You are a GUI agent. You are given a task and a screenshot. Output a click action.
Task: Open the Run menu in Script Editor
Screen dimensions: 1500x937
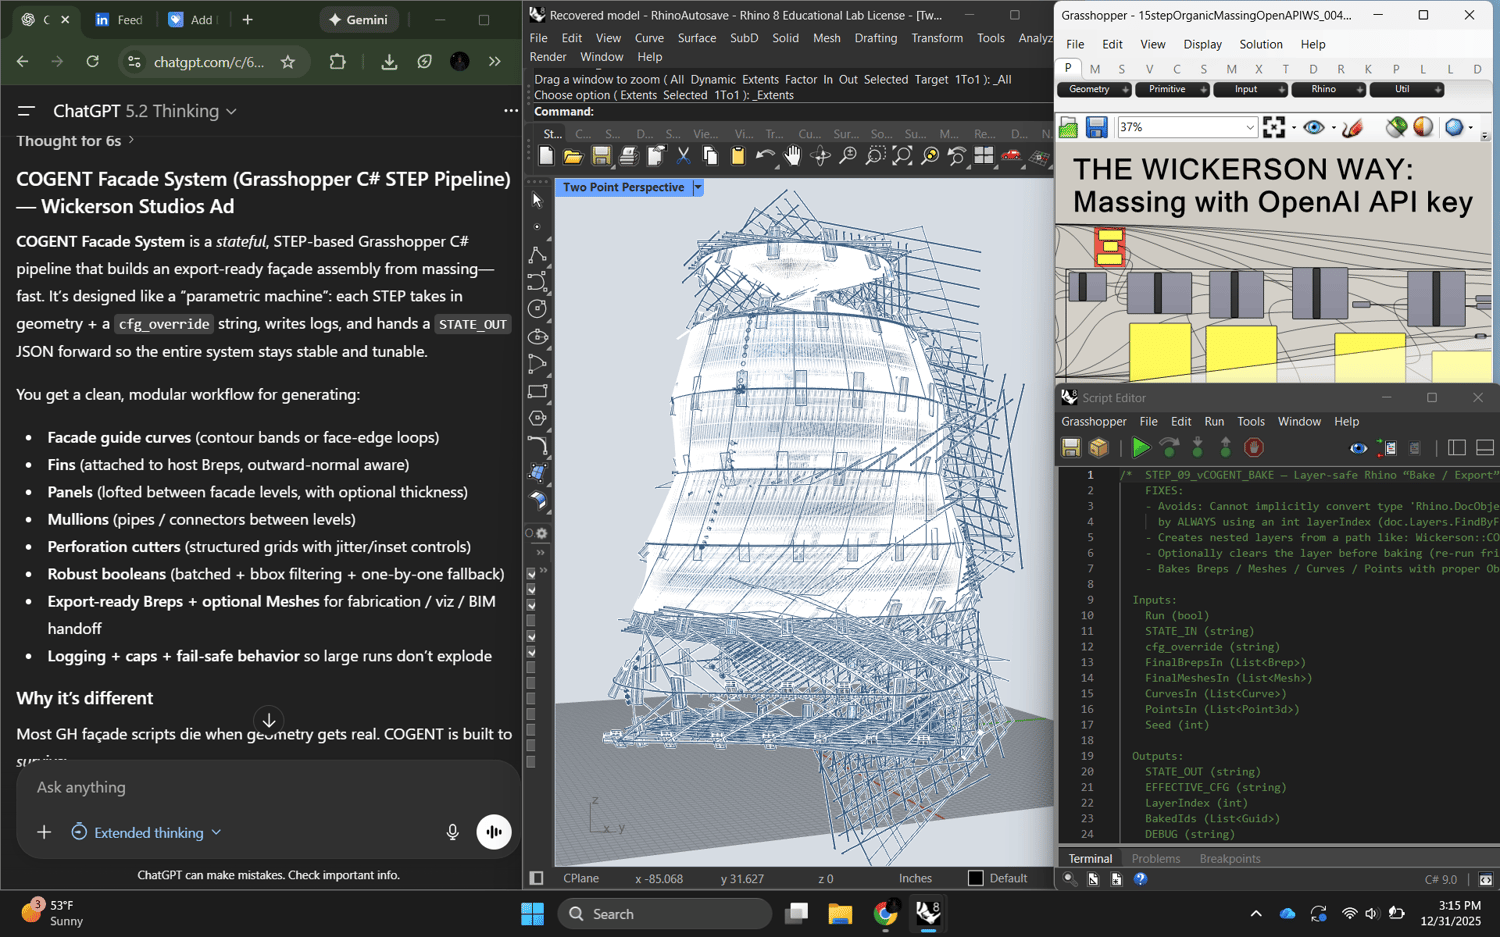point(1214,422)
